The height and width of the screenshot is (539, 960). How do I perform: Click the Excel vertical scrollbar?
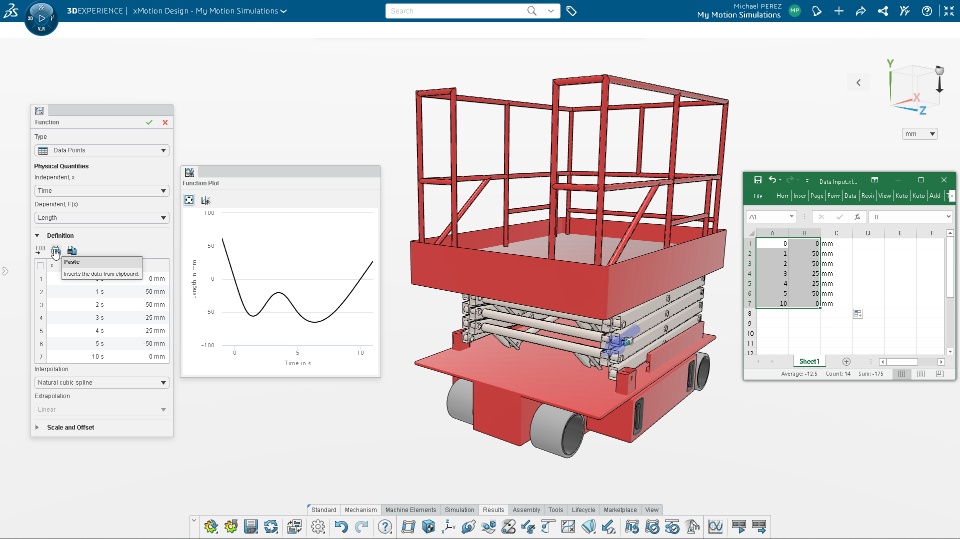point(950,292)
